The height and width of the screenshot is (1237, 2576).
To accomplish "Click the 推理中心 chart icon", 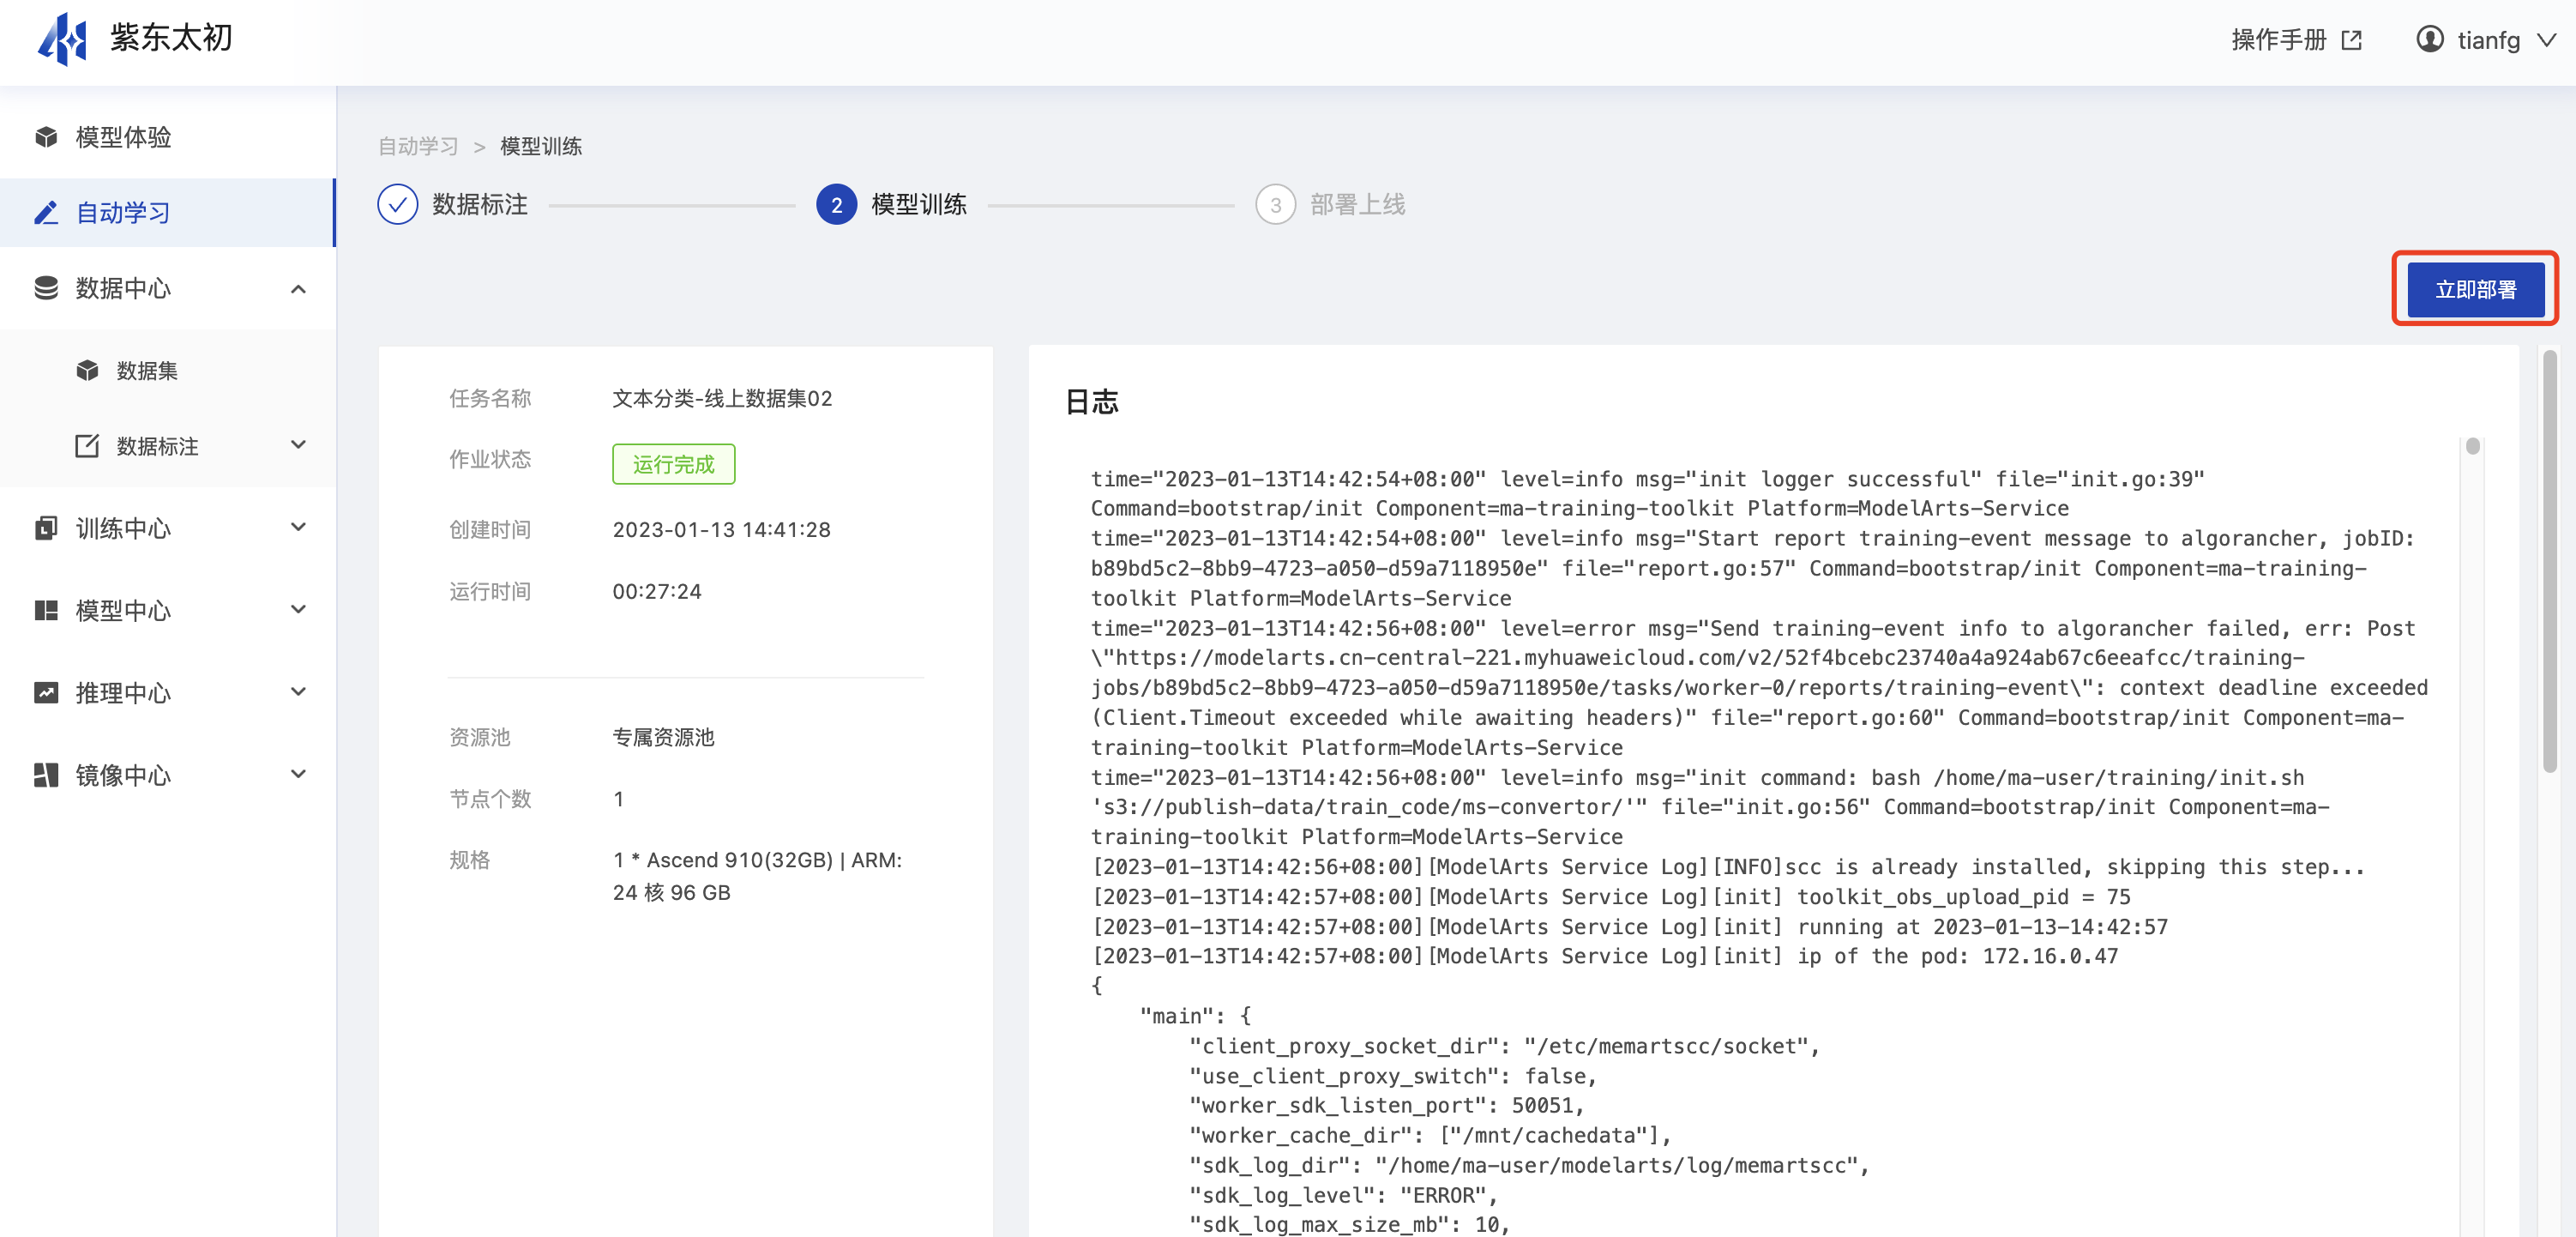I will click(x=46, y=692).
